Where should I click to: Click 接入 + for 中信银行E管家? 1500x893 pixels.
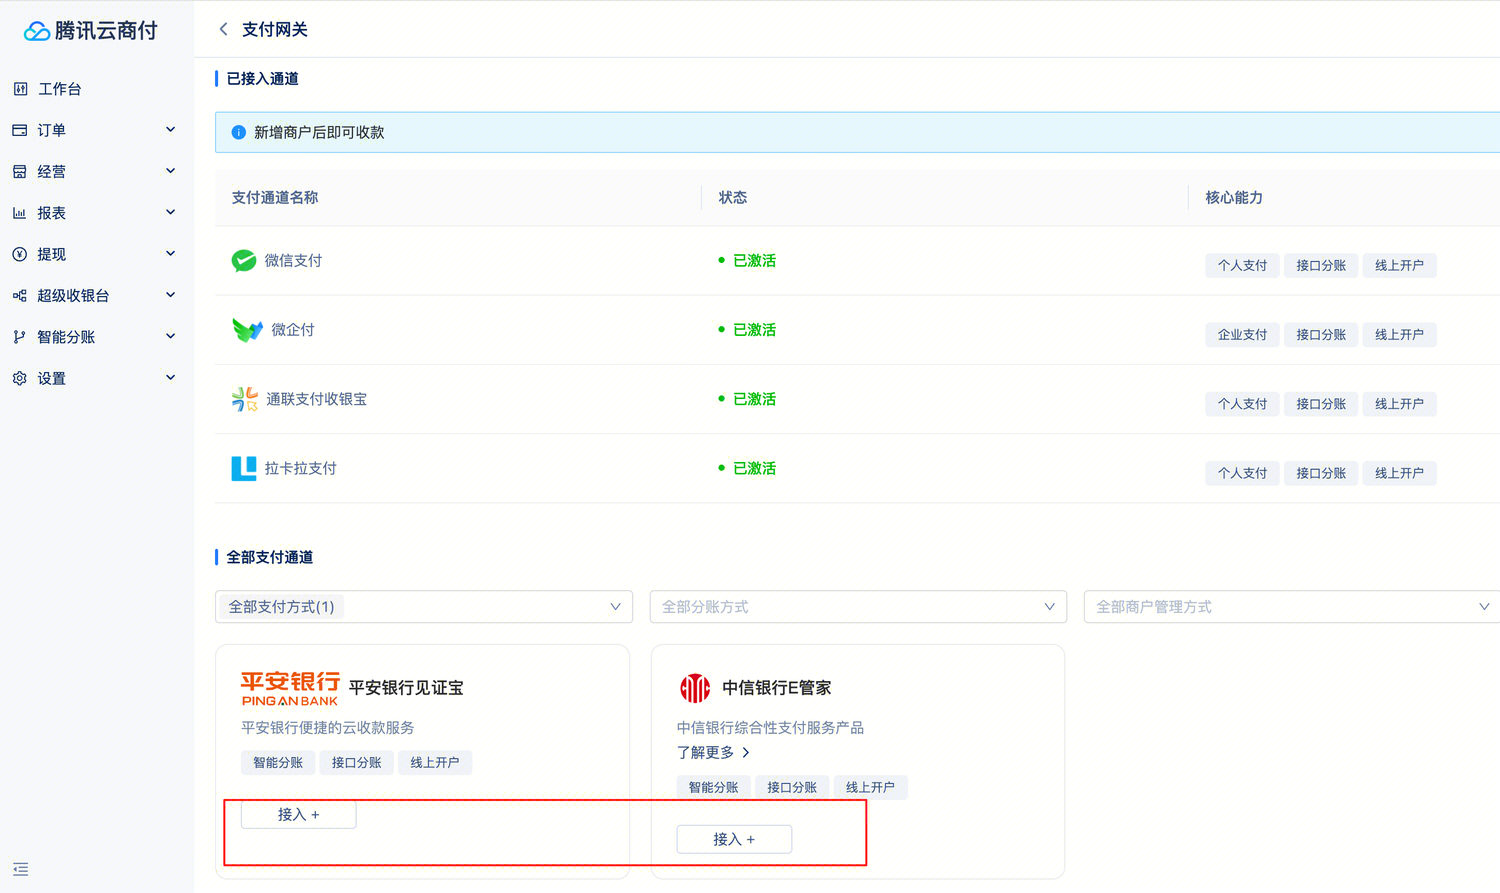734,839
